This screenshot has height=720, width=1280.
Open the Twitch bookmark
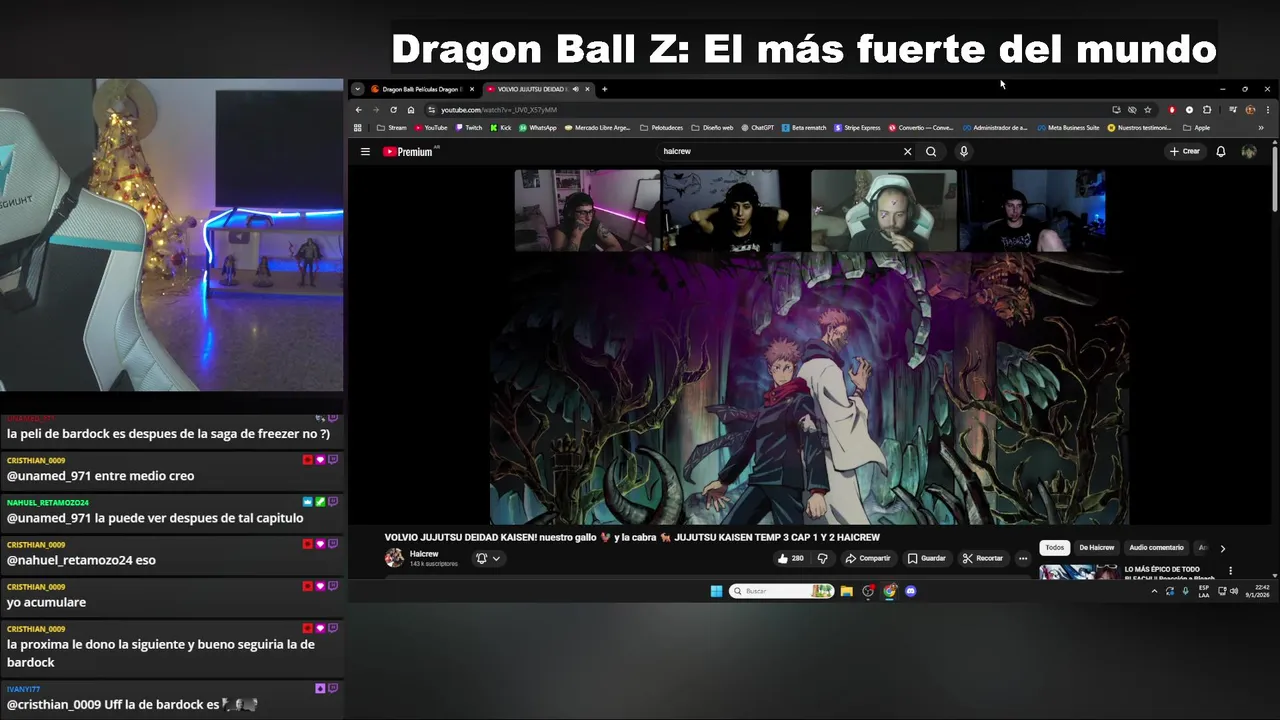[x=469, y=128]
